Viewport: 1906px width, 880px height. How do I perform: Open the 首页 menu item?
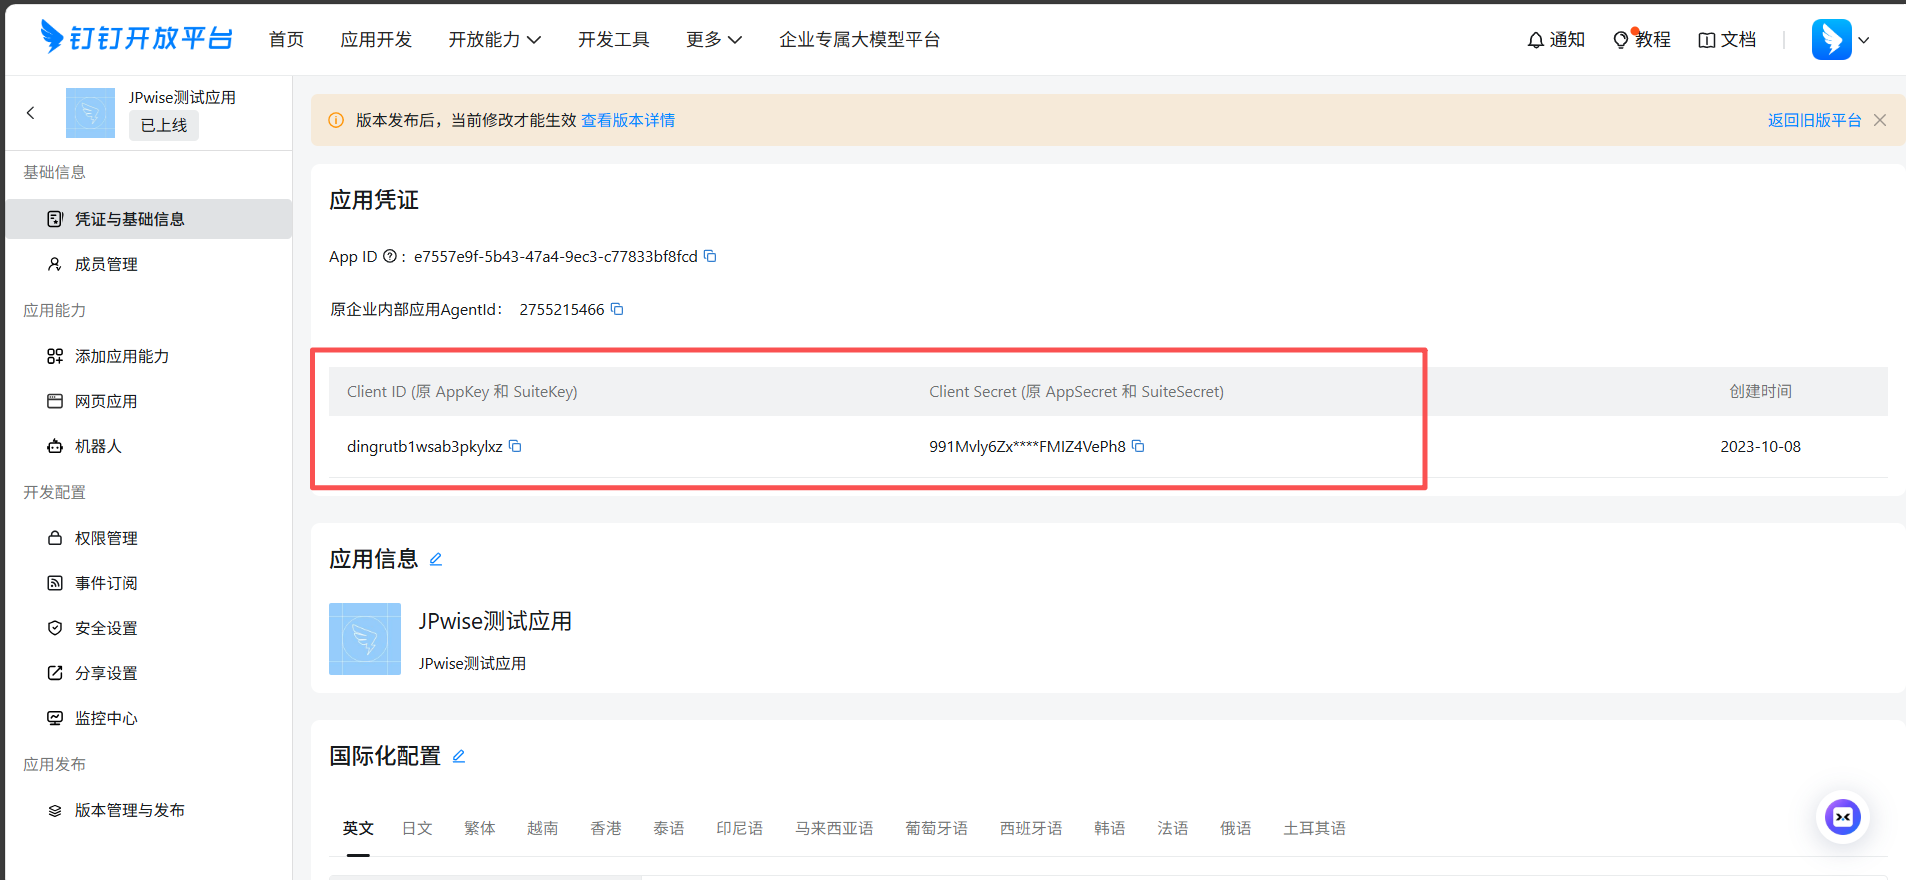click(x=286, y=40)
